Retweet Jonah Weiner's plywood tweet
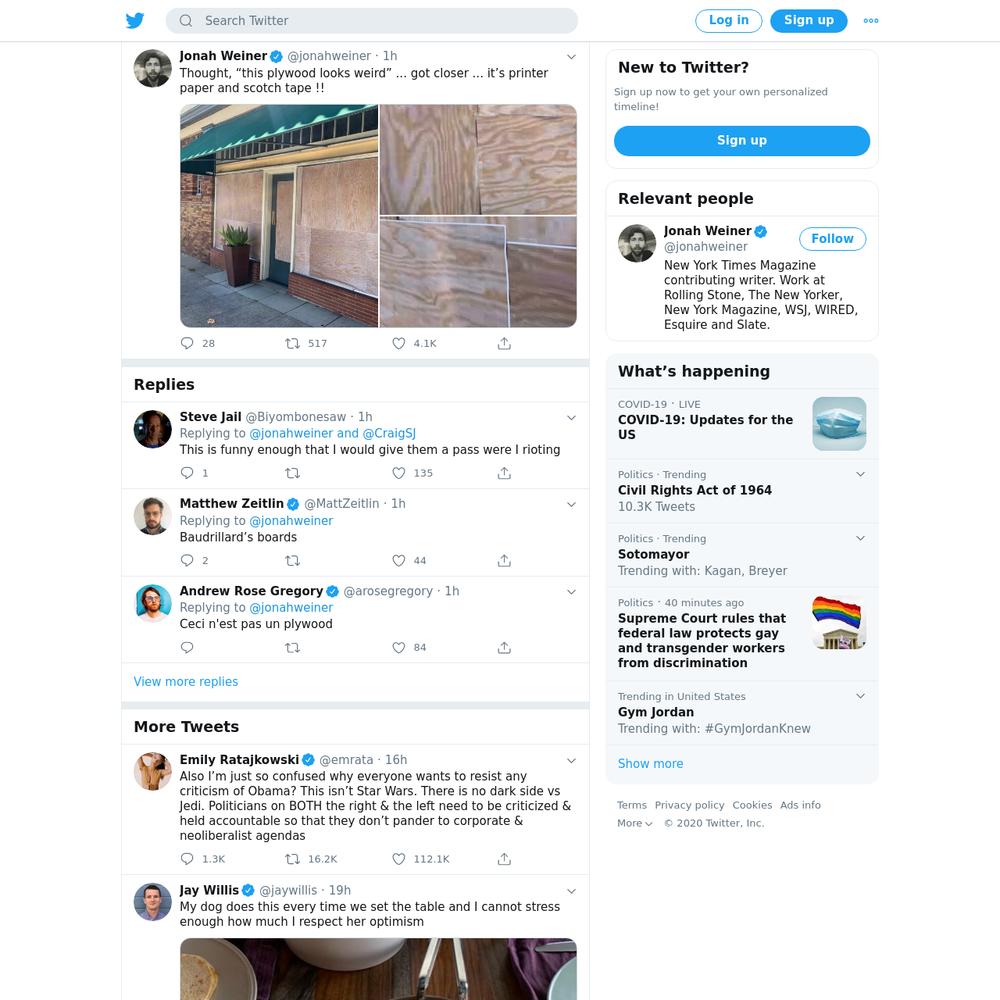The image size is (1000, 1000). click(x=292, y=343)
